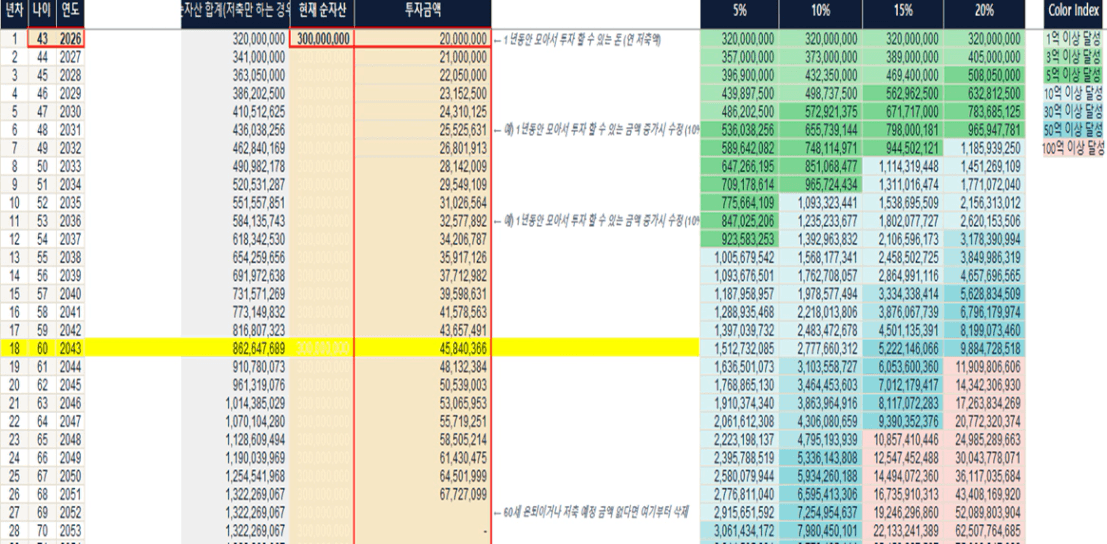Select the age cell 43
Viewport: 1107px width, 544px height.
pos(42,39)
